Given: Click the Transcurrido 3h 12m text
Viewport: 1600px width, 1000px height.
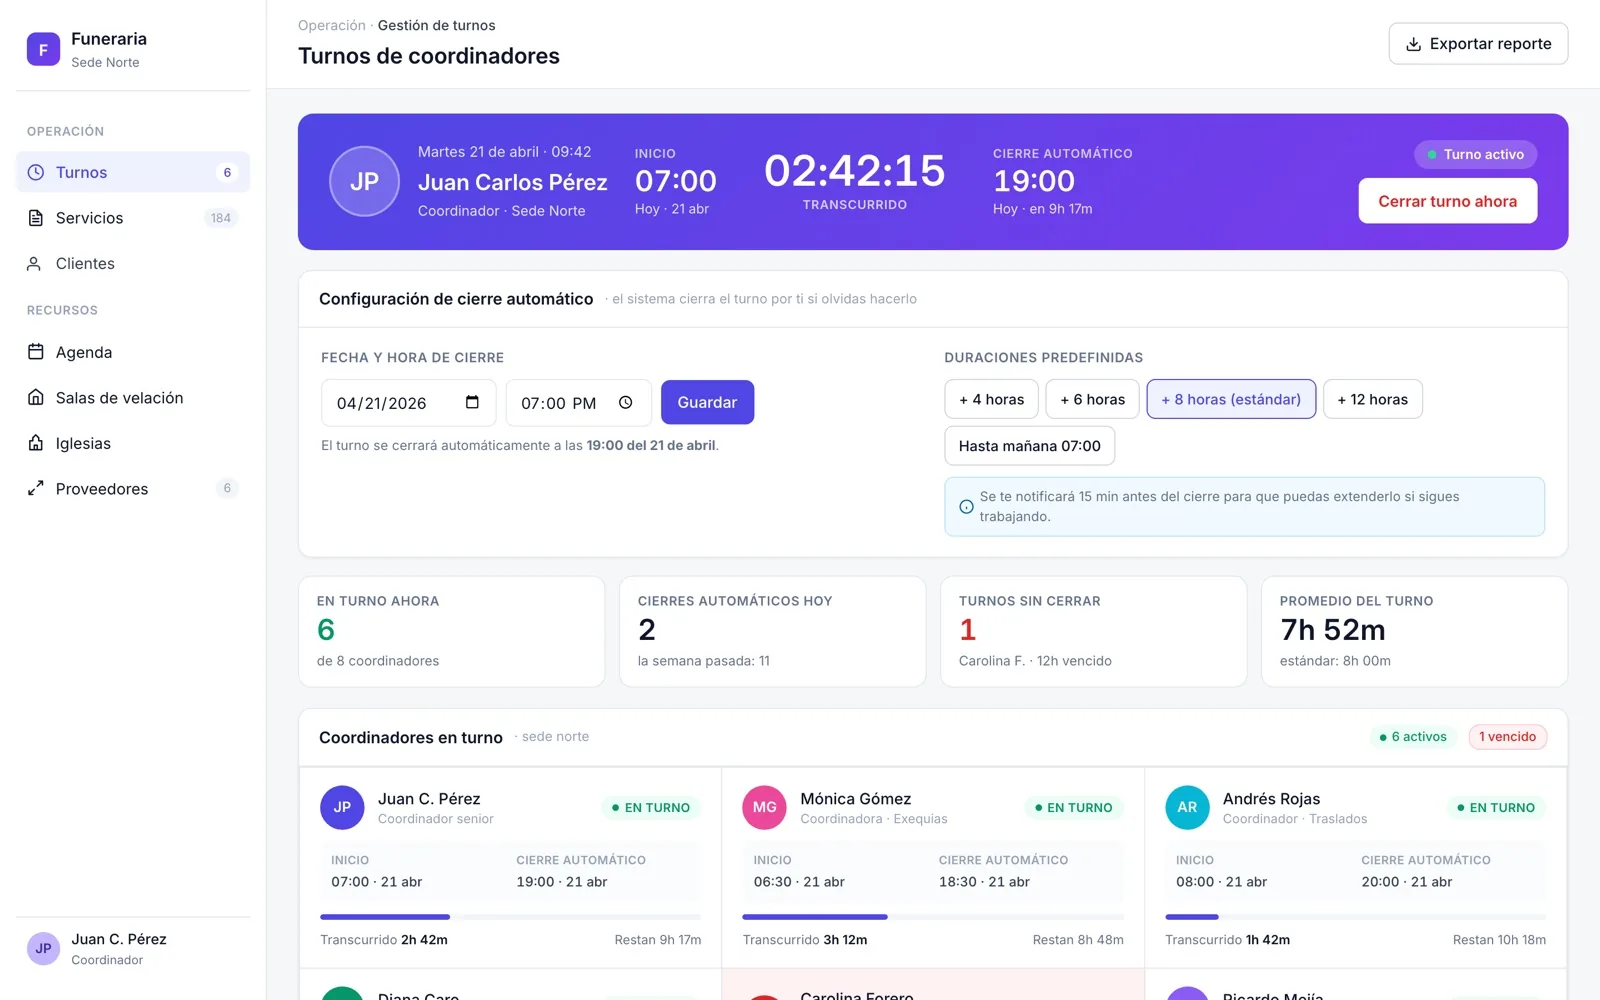Looking at the screenshot, I should tap(805, 940).
